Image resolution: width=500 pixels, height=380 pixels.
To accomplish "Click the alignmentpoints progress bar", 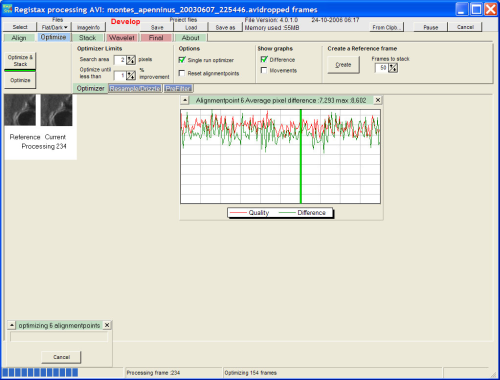I will click(x=59, y=337).
